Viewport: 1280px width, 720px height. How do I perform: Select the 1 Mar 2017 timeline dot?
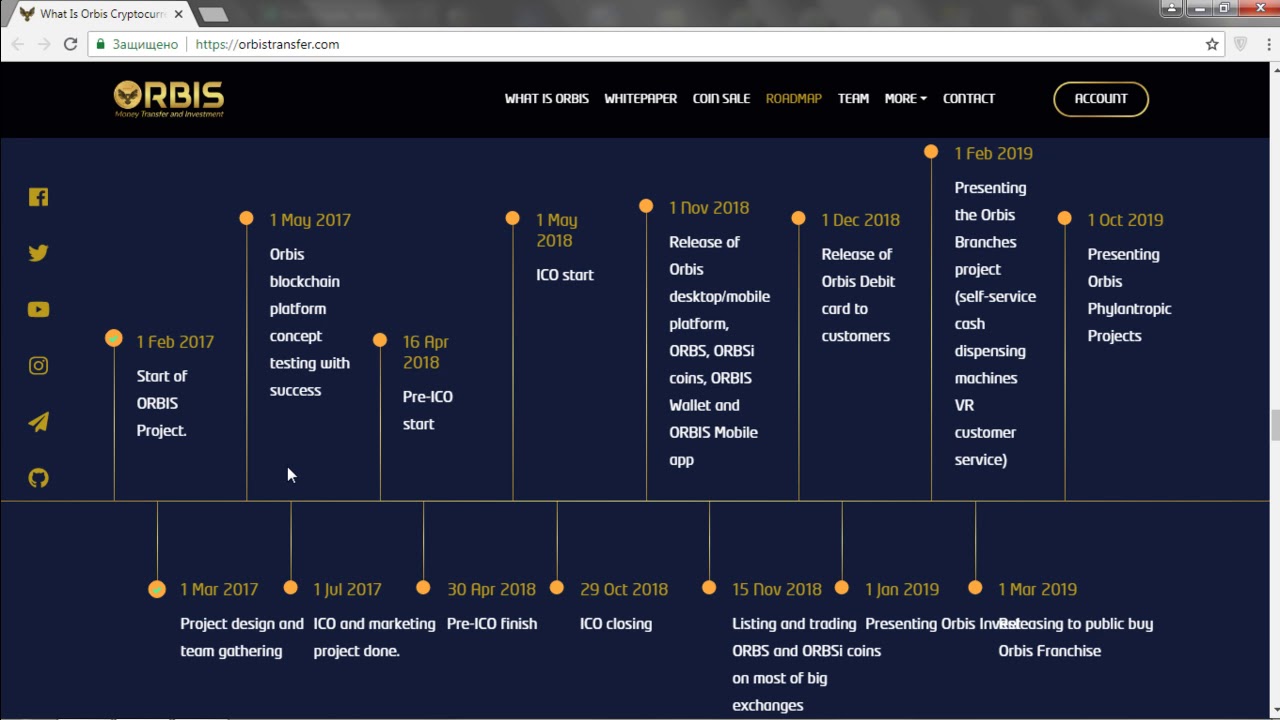click(157, 589)
